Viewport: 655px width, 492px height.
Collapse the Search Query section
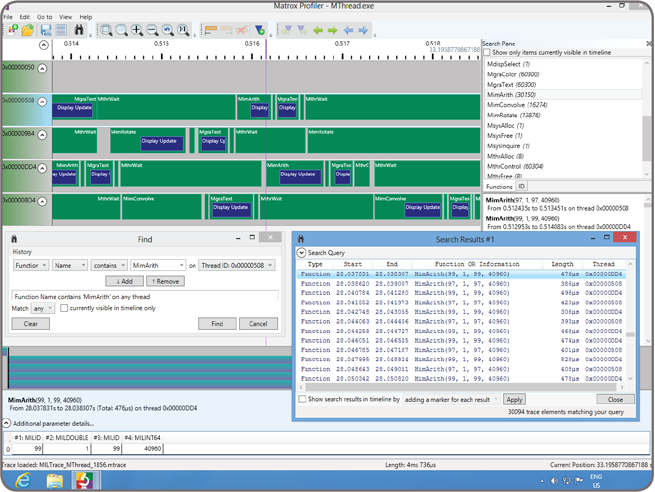[301, 253]
